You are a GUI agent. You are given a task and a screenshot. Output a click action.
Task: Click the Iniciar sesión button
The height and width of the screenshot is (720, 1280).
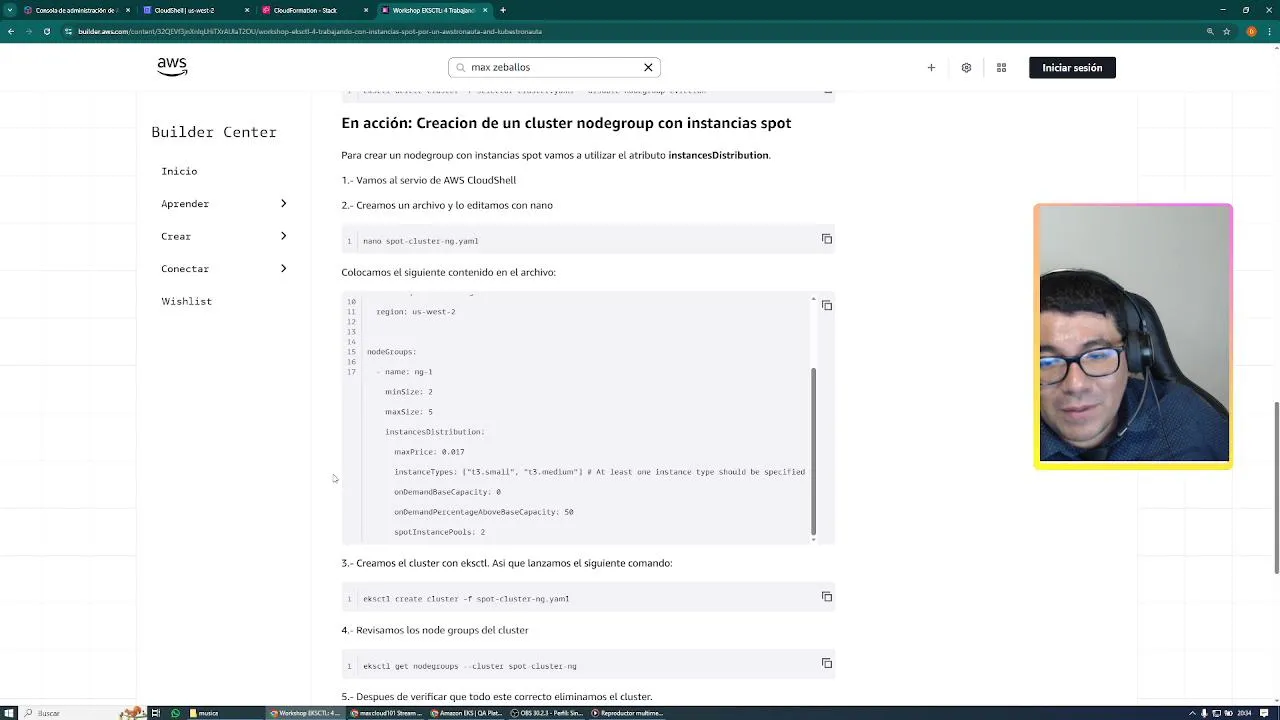pos(1072,67)
